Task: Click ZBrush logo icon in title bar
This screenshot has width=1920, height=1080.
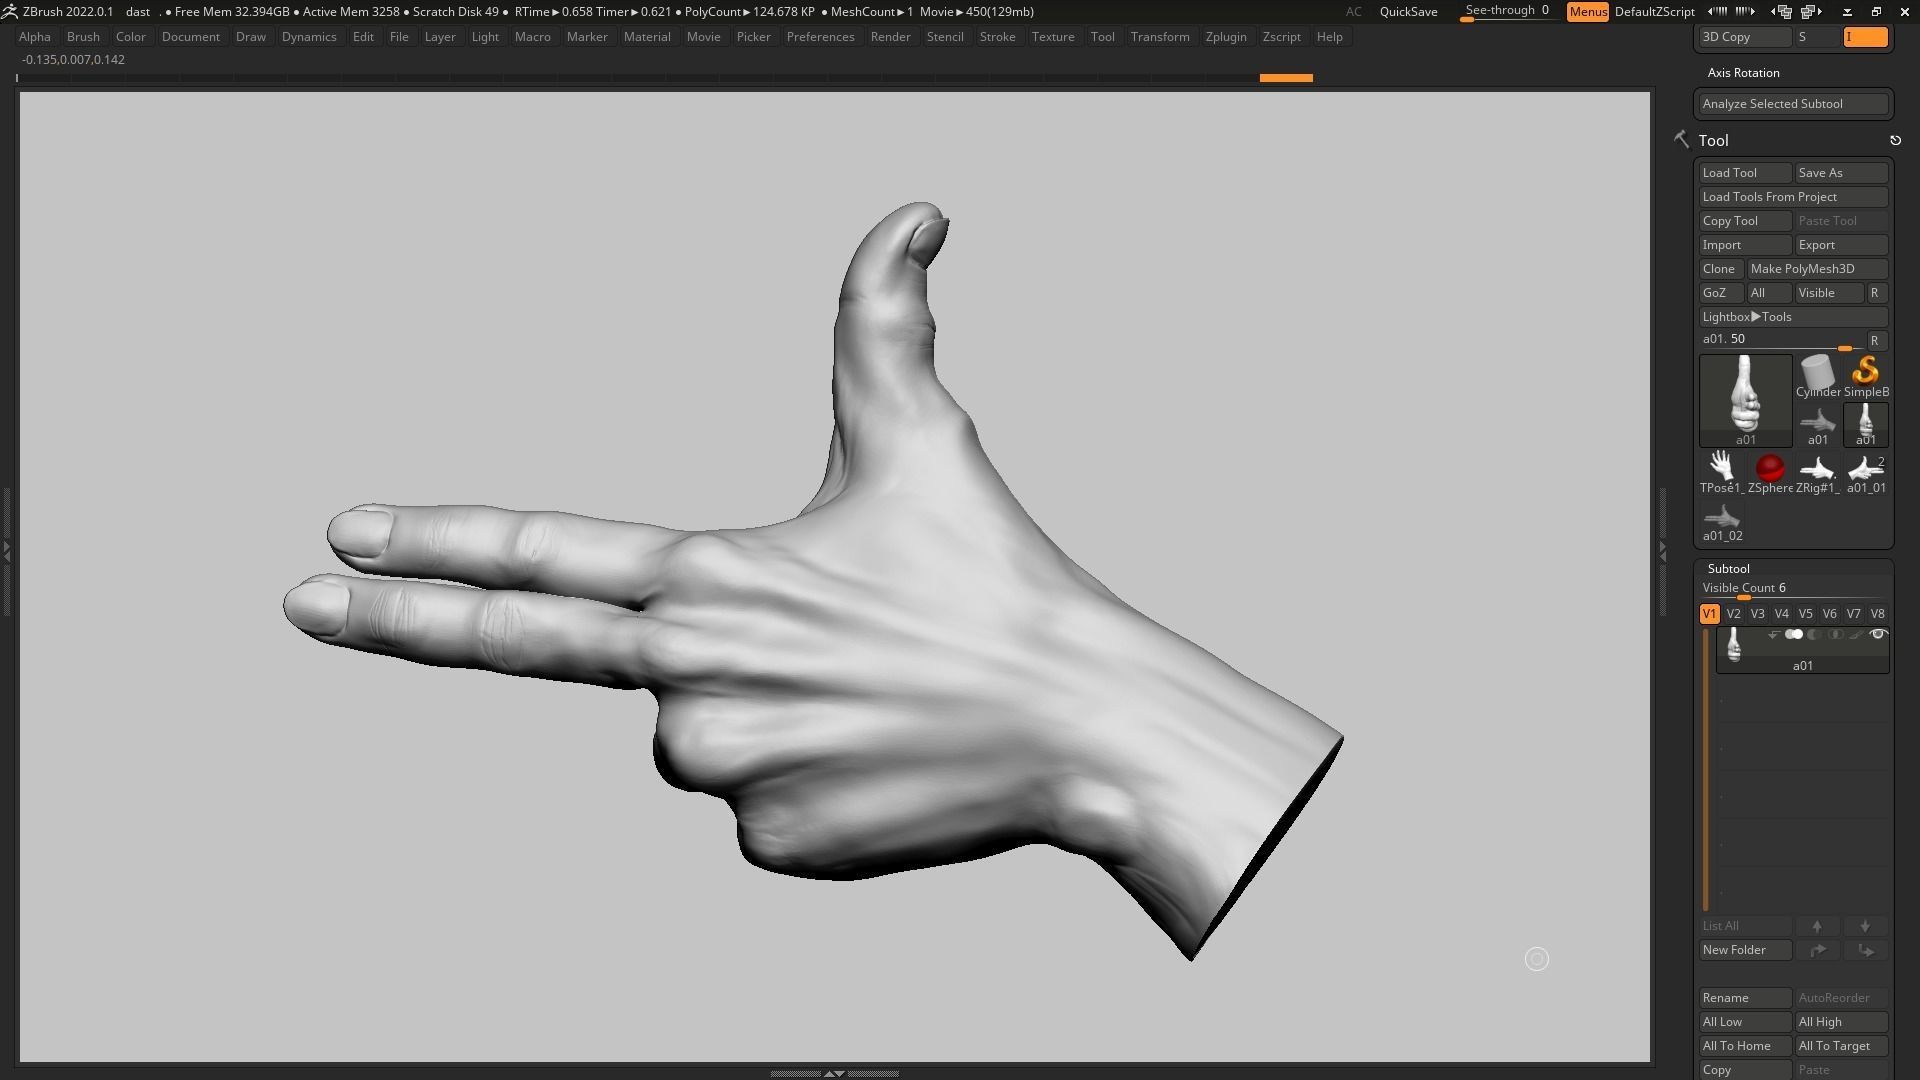Action: pyautogui.click(x=9, y=12)
